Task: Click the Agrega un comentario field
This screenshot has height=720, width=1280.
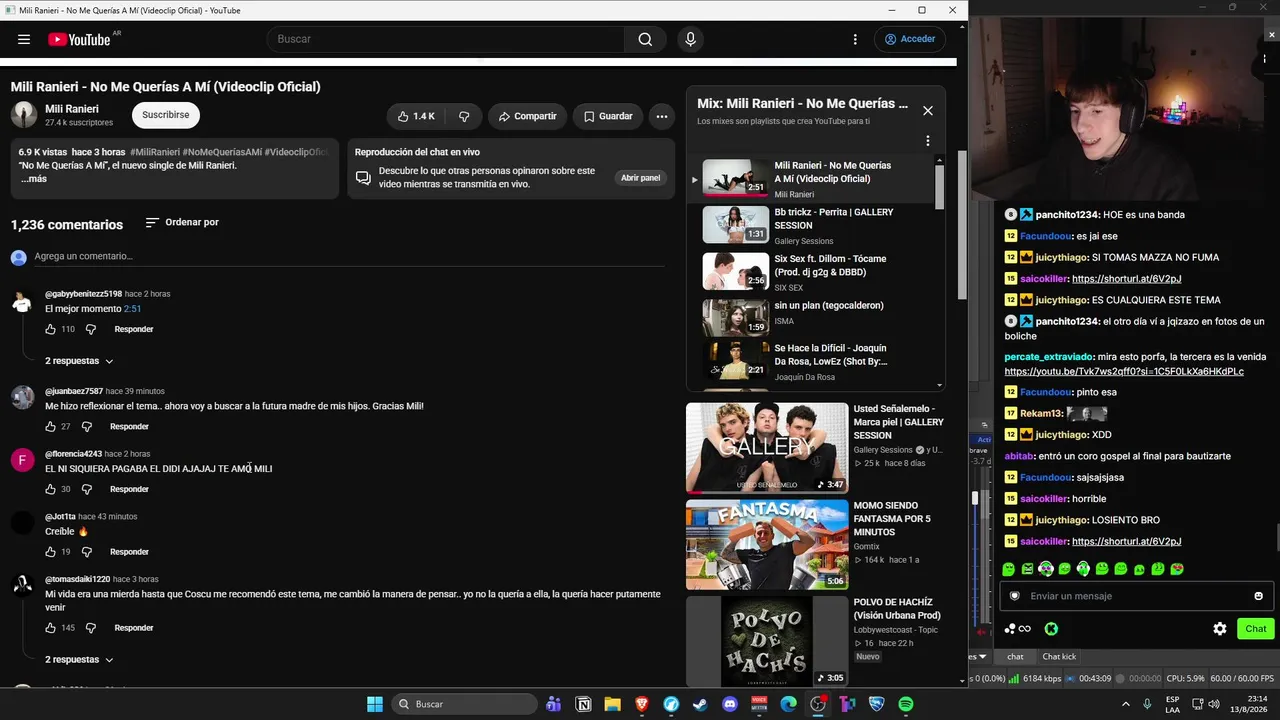Action: point(350,257)
